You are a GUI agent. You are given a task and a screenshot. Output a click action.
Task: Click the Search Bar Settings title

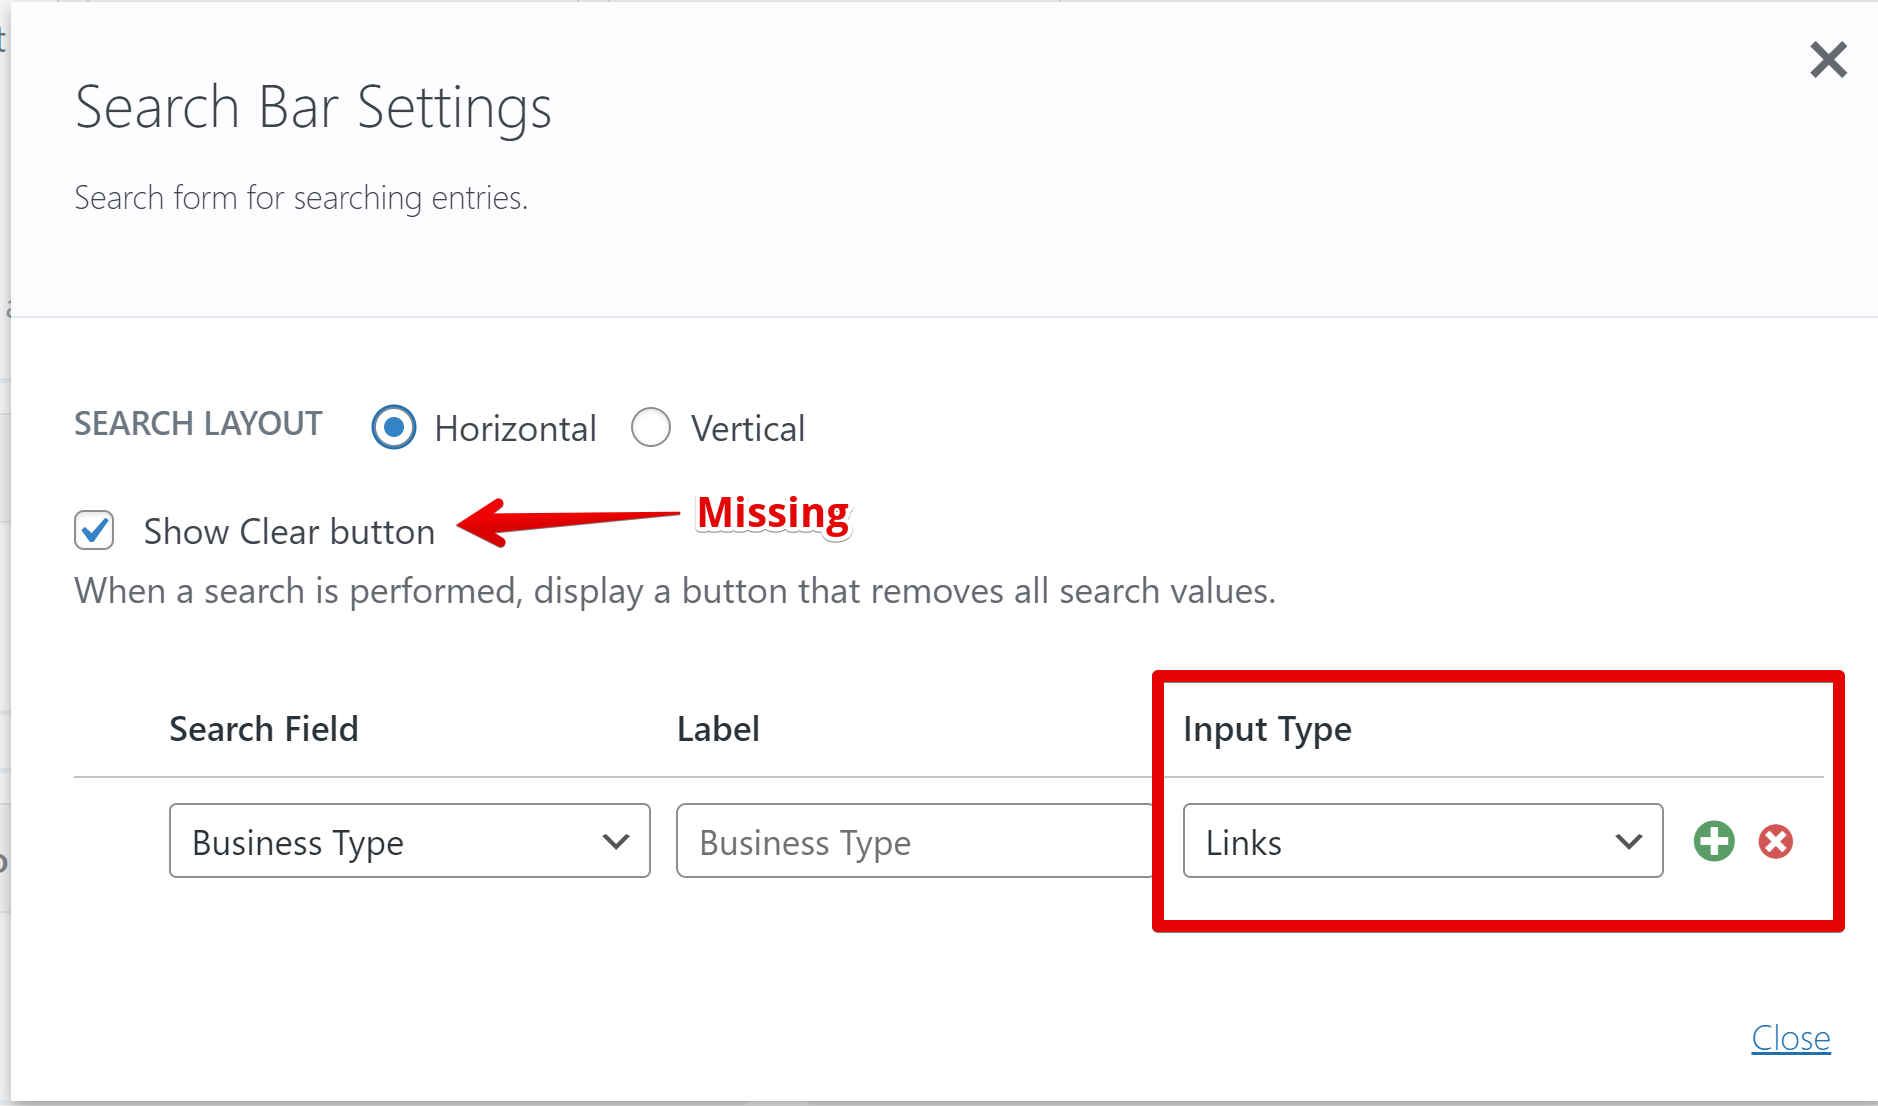pos(312,107)
